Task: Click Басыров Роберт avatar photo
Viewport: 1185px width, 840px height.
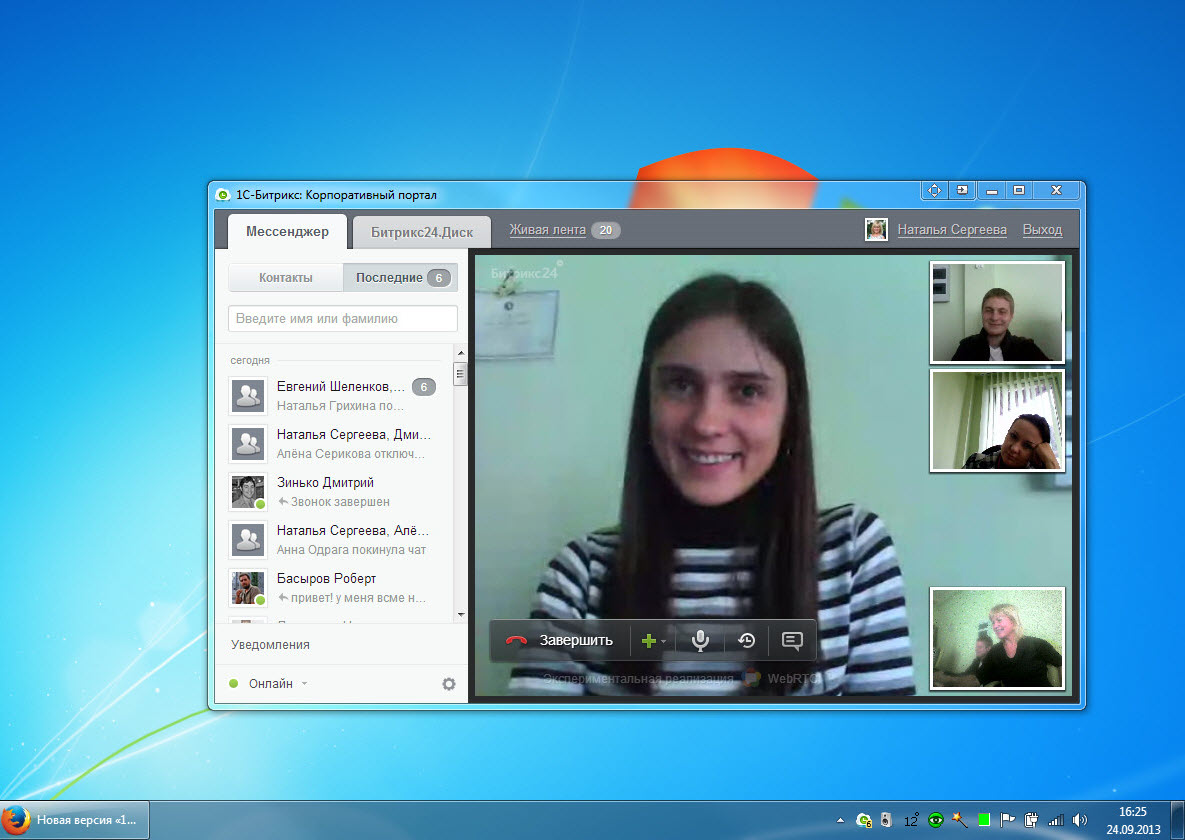Action: click(x=248, y=587)
